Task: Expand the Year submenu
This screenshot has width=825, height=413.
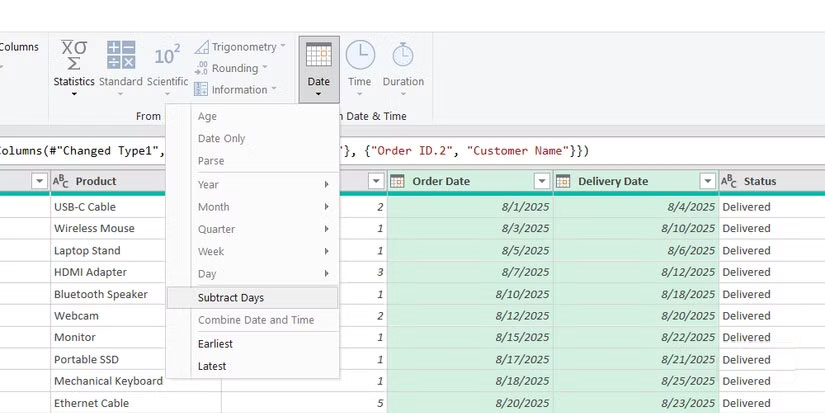Action: [264, 185]
